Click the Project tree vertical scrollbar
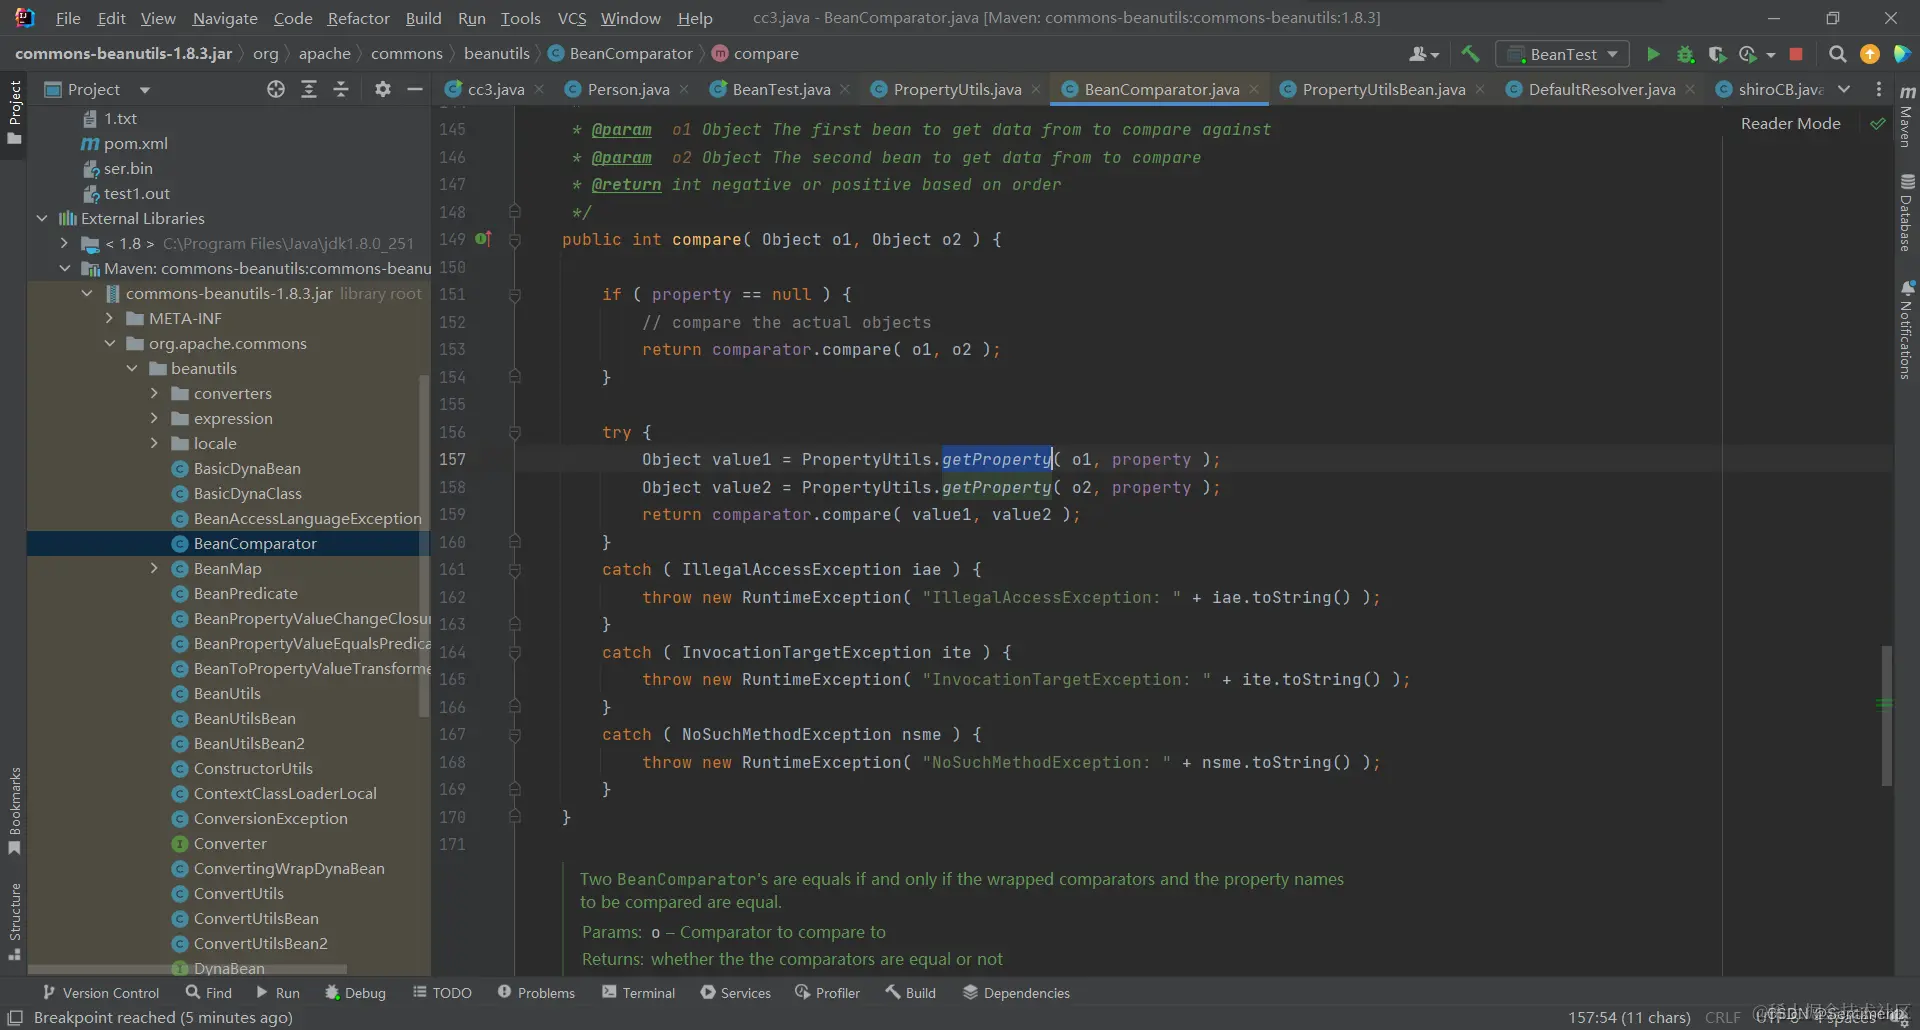 [x=424, y=545]
